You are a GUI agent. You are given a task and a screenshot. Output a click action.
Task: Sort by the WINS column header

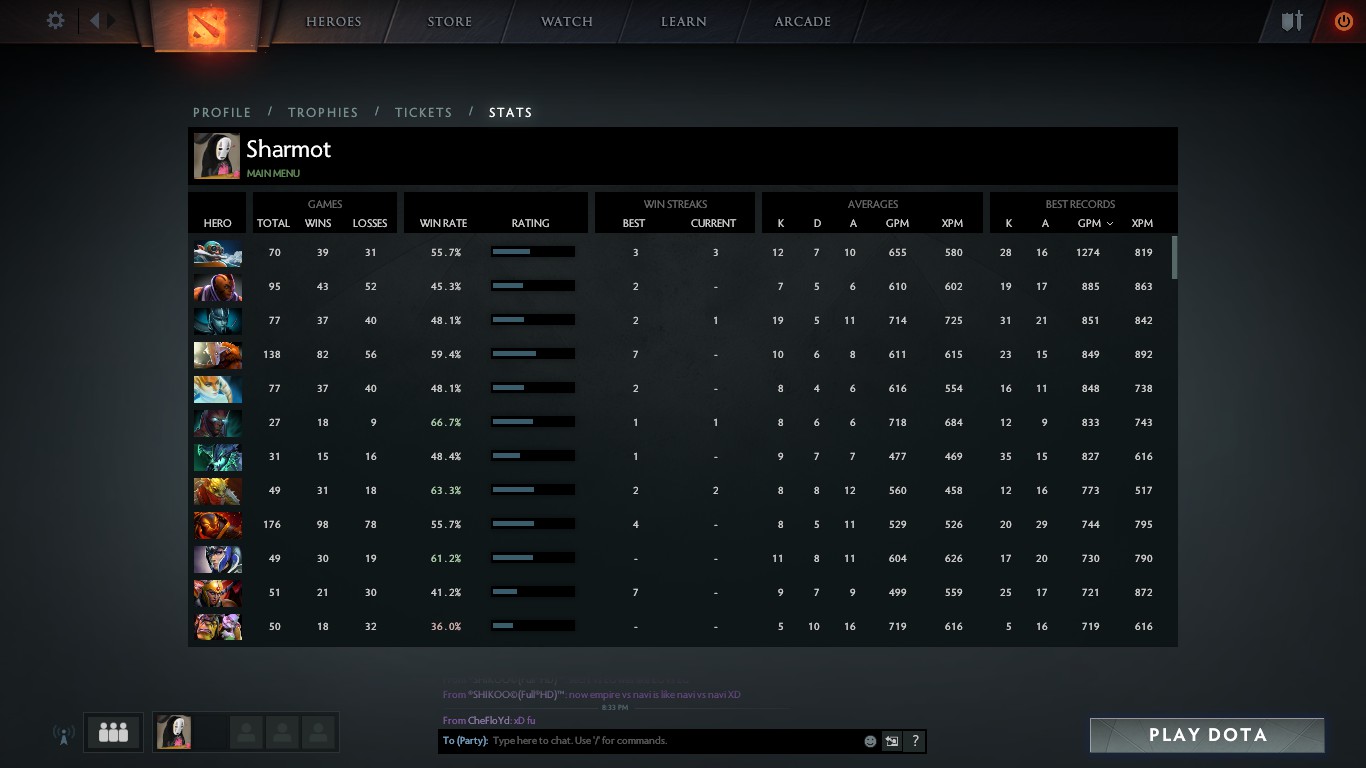click(x=318, y=223)
